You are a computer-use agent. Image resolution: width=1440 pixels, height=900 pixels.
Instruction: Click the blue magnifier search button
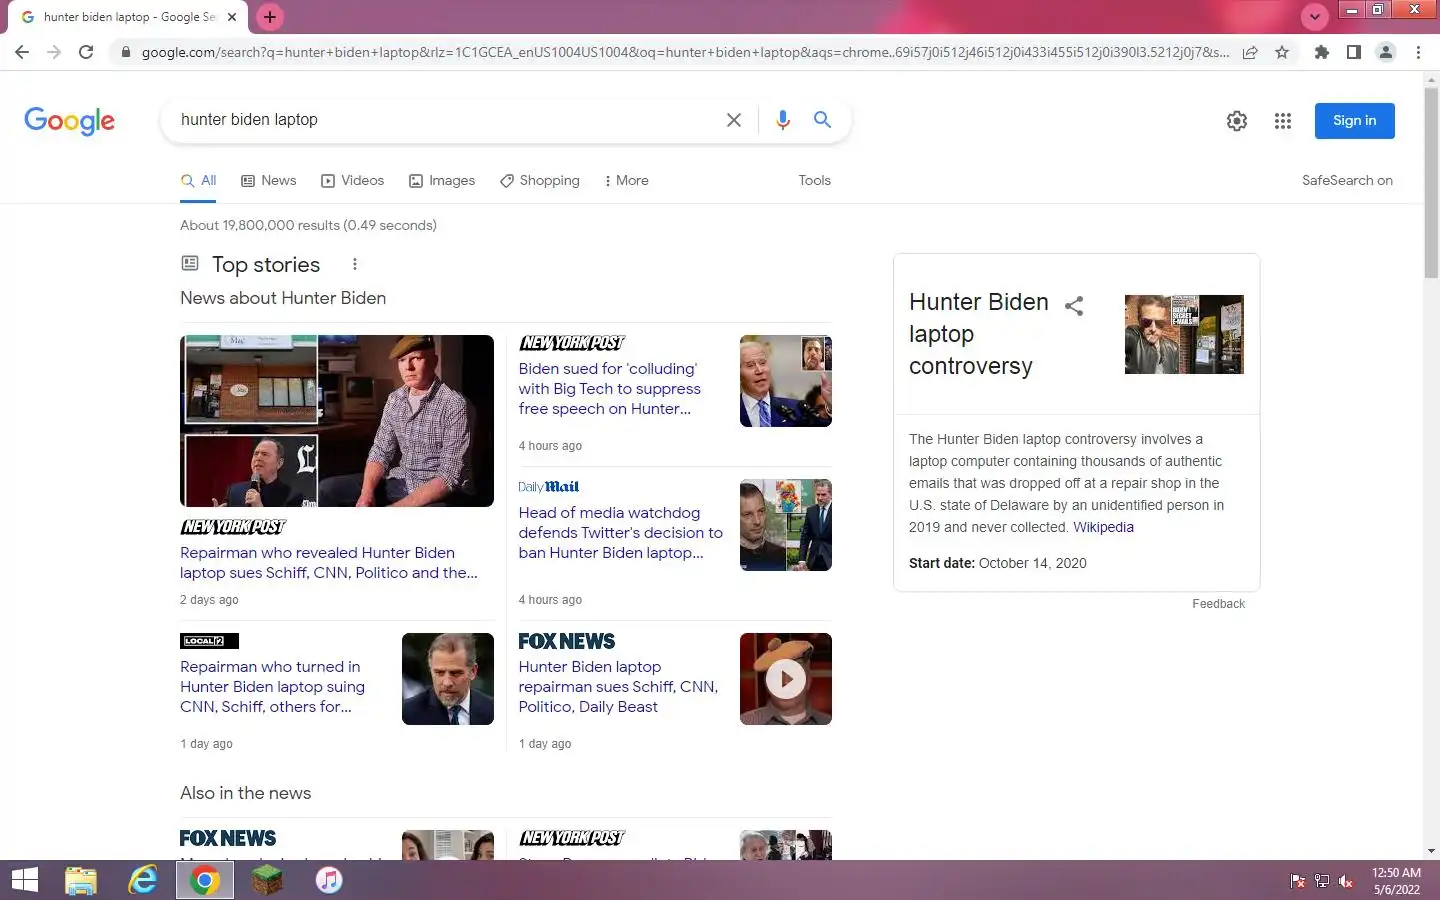tap(822, 120)
